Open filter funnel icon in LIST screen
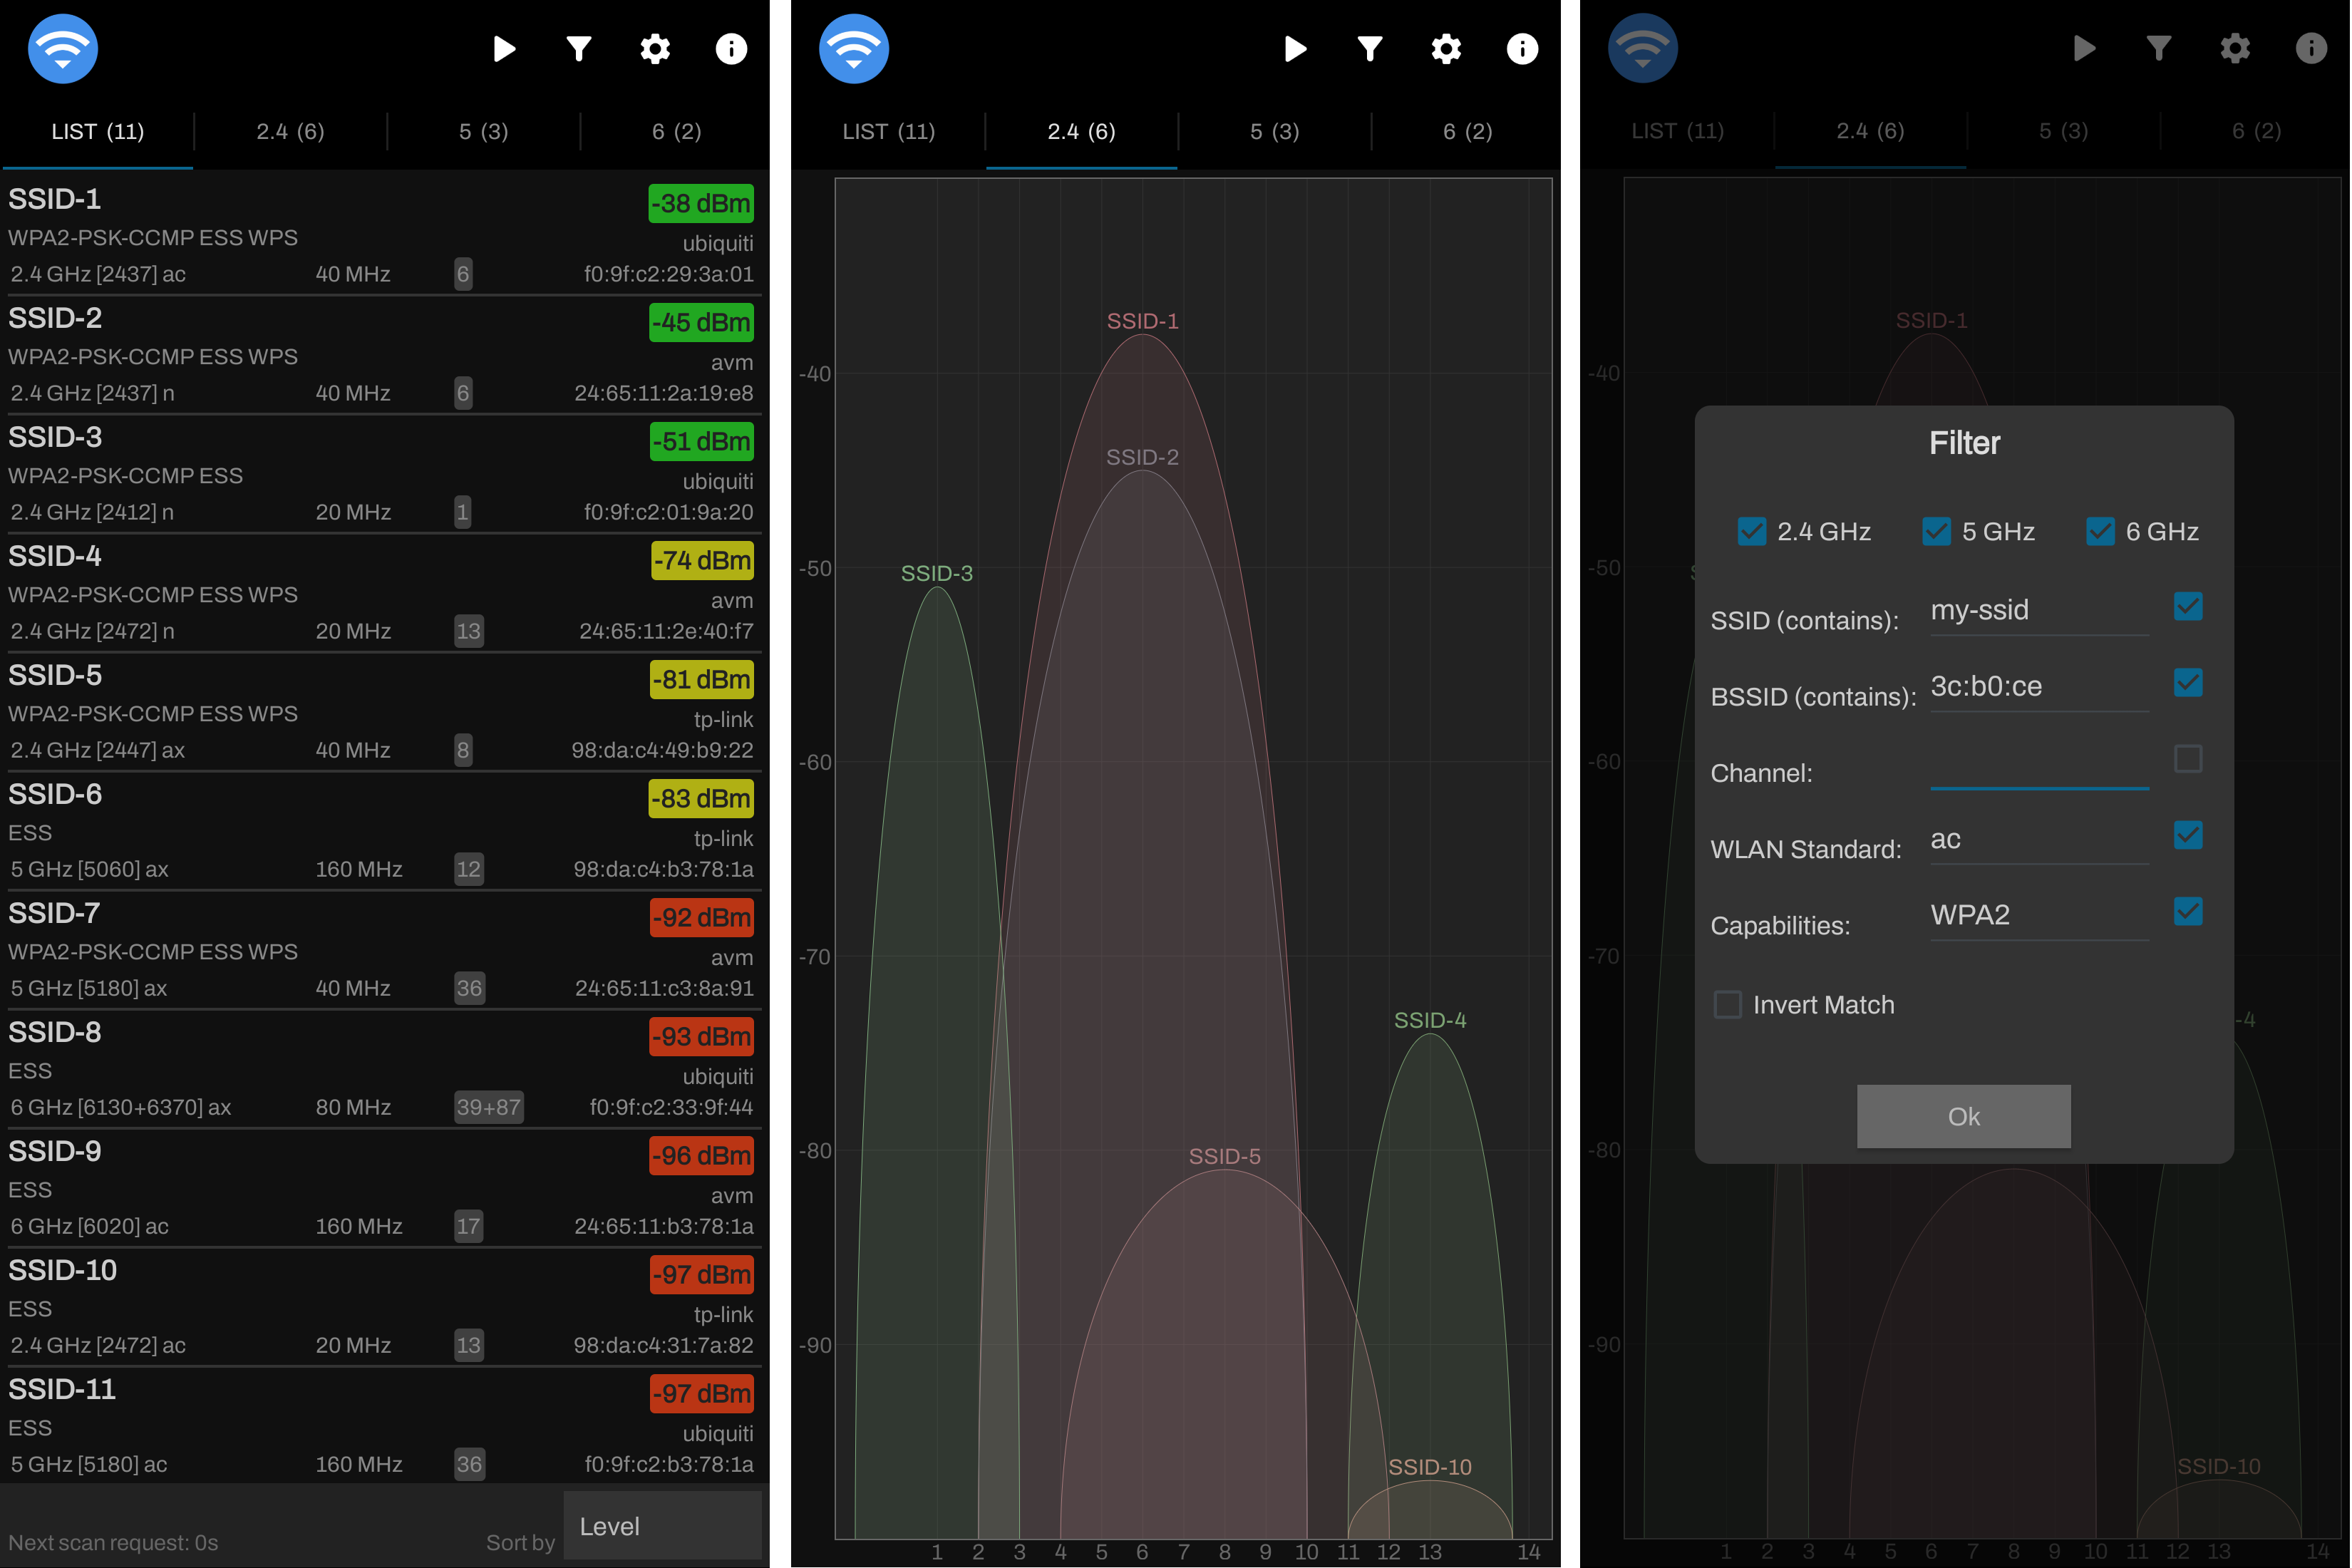The image size is (2352, 1568). 579,49
